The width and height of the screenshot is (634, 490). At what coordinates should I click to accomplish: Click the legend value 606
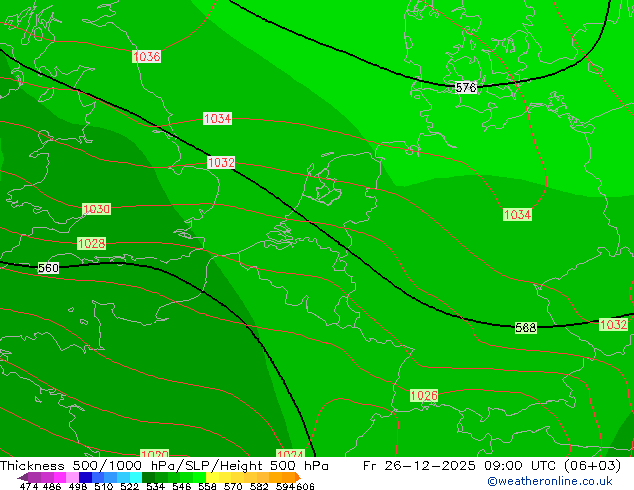point(305,486)
